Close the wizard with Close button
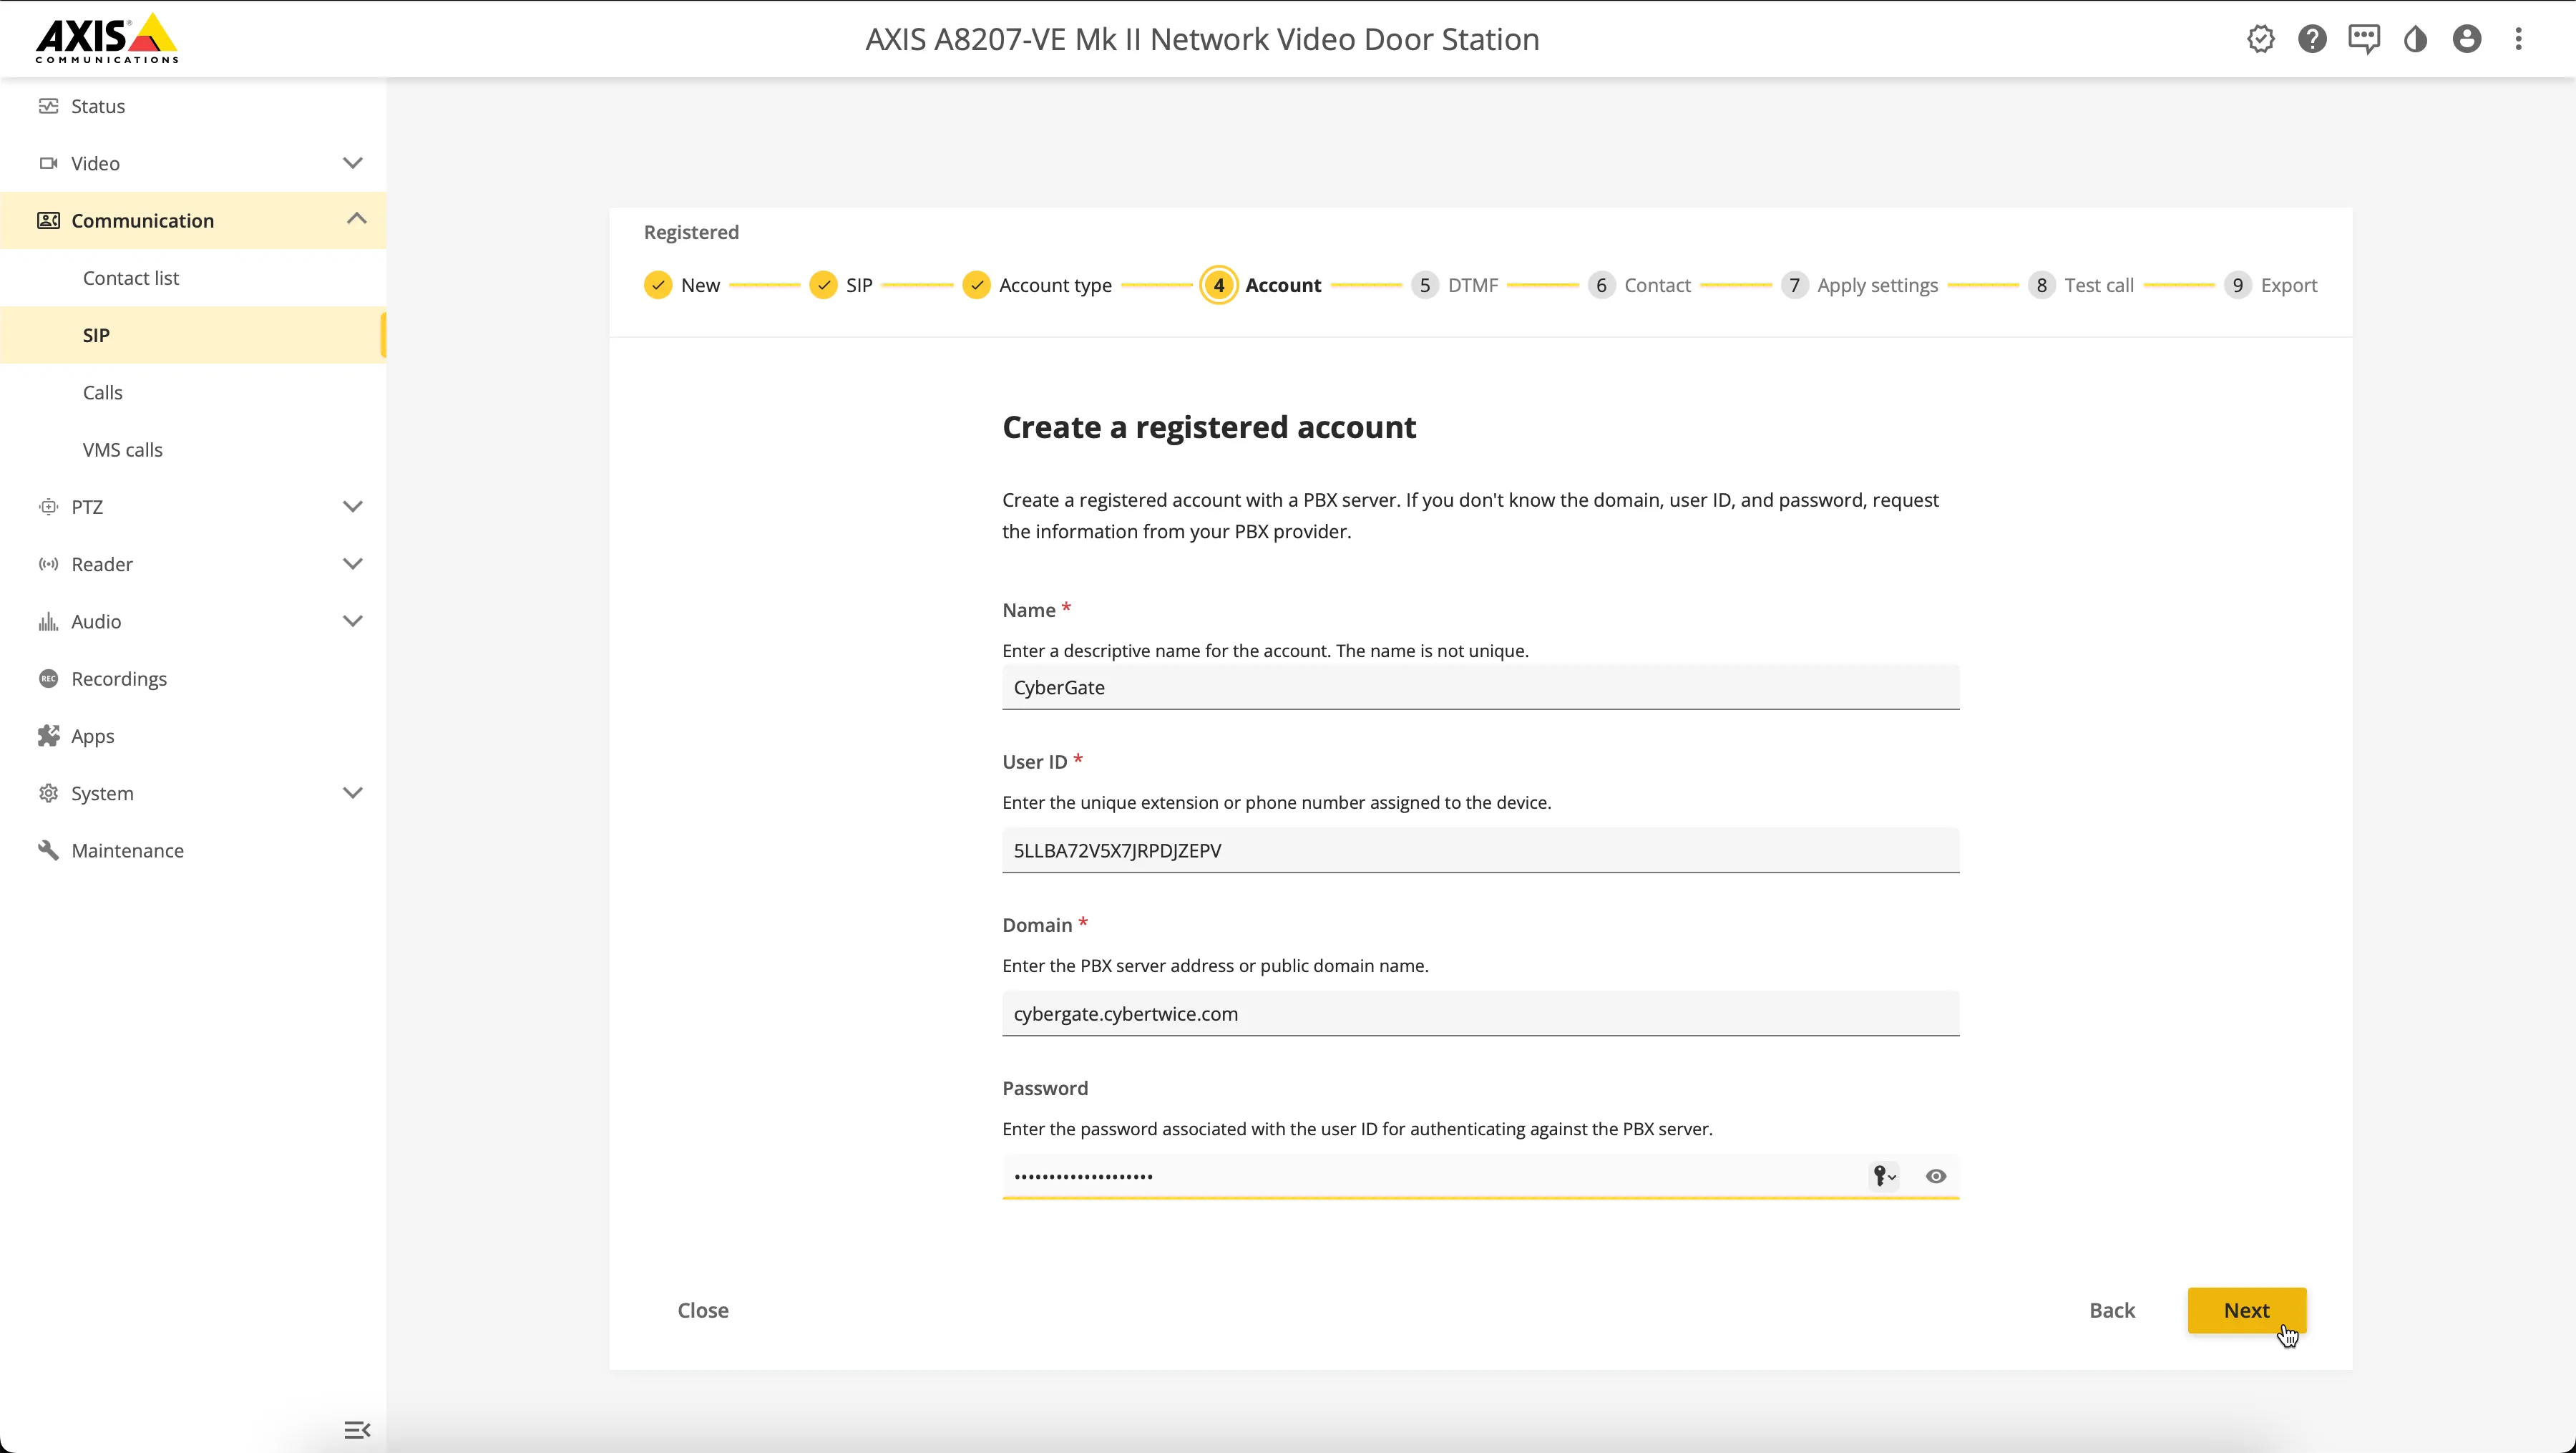This screenshot has width=2576, height=1453. pyautogui.click(x=703, y=1310)
